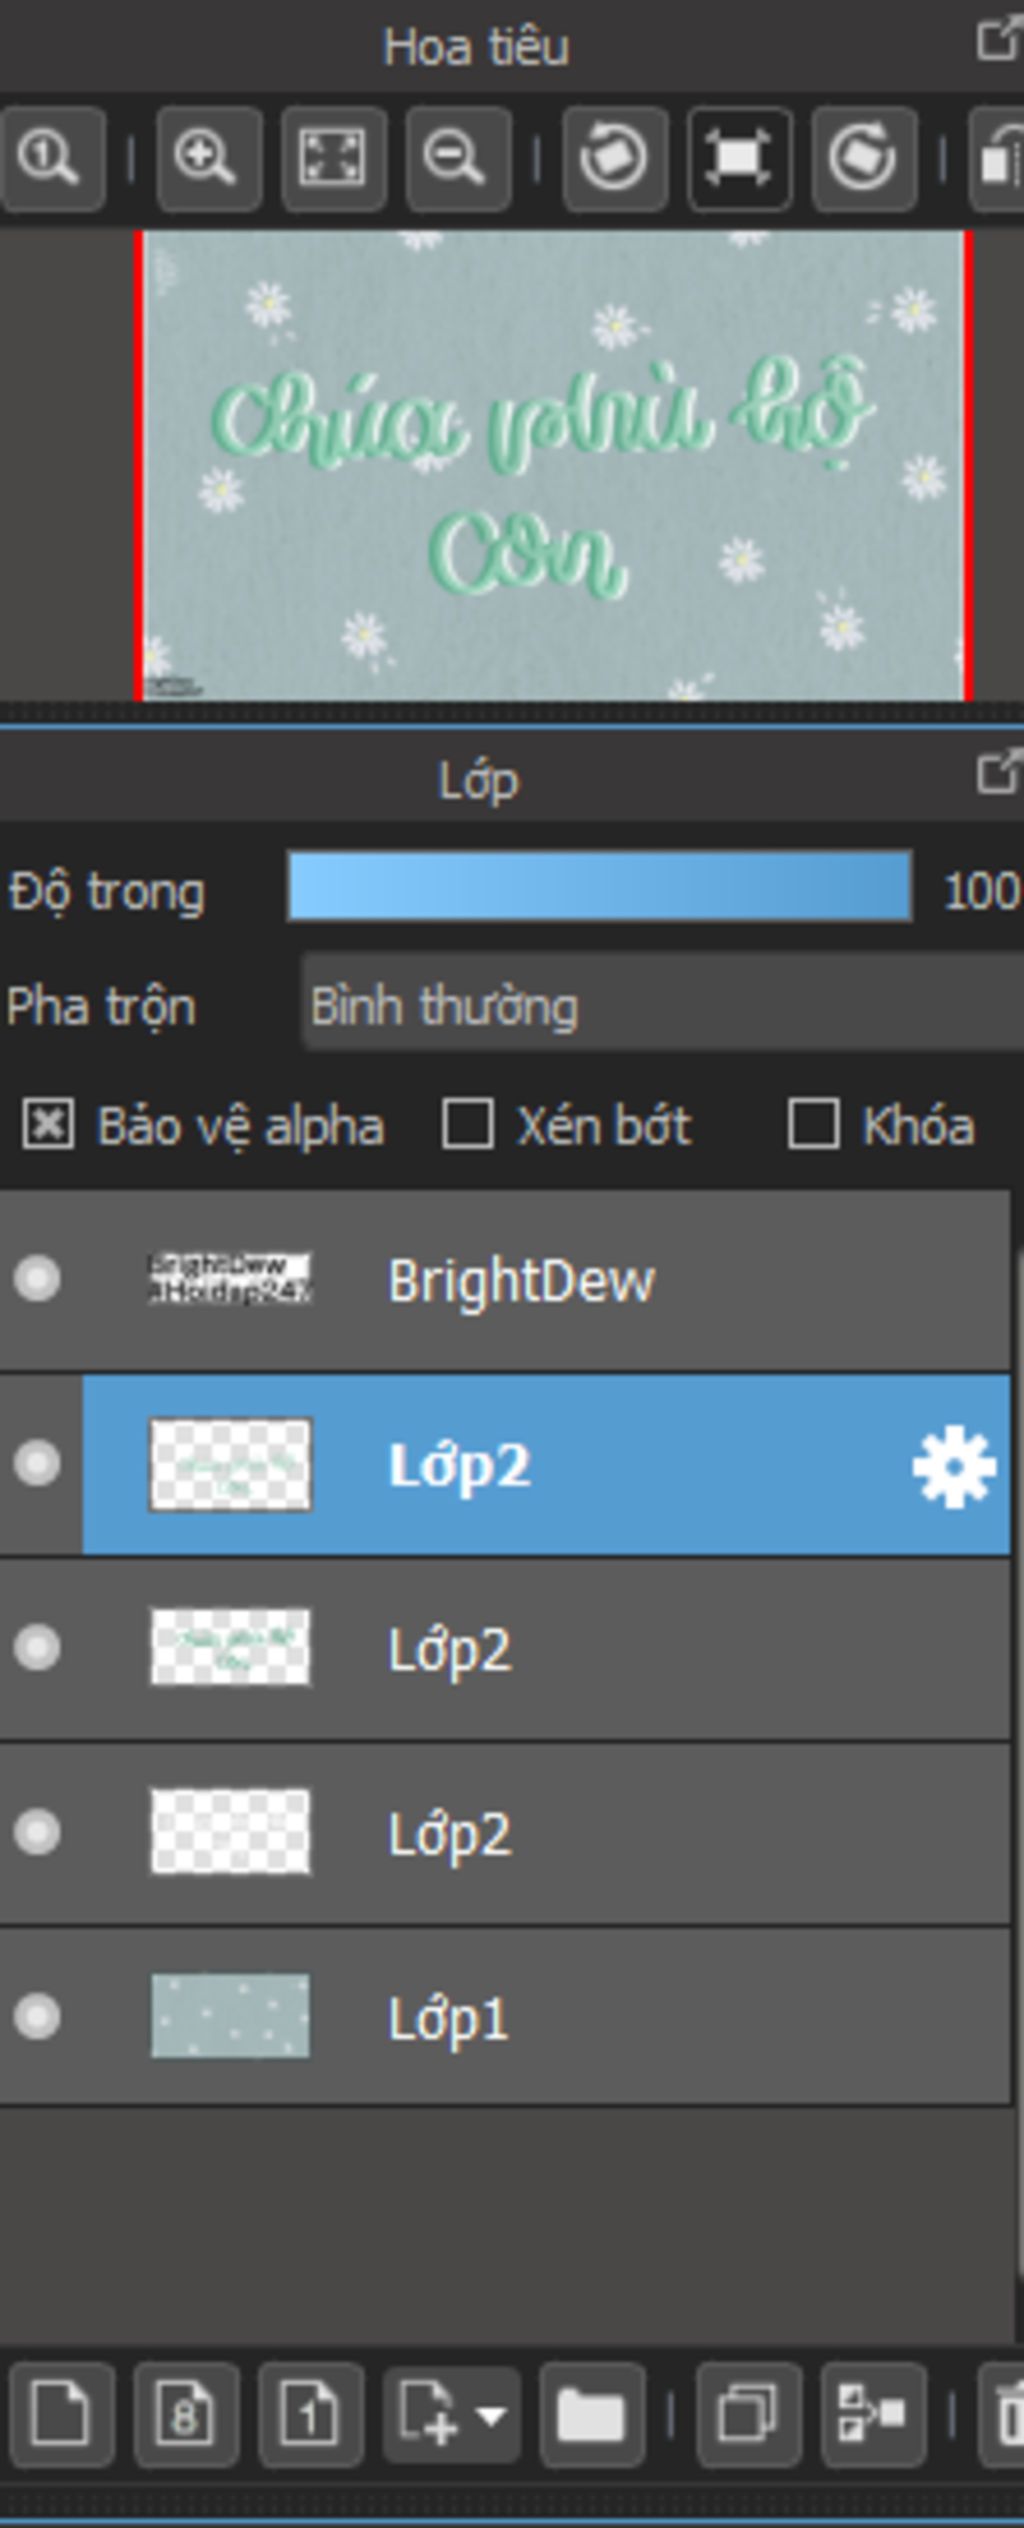Image resolution: width=1024 pixels, height=2528 pixels.
Task: Add a new 8-bit layer
Action: (x=186, y=2415)
